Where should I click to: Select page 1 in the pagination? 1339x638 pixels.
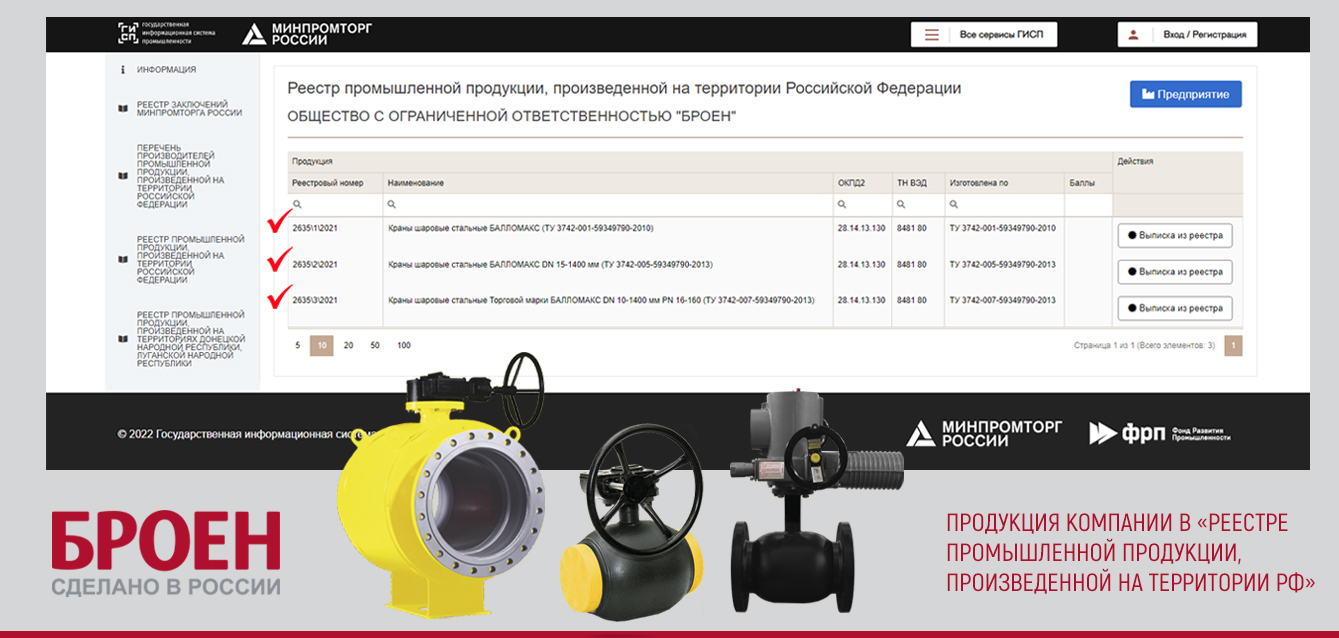(1233, 345)
